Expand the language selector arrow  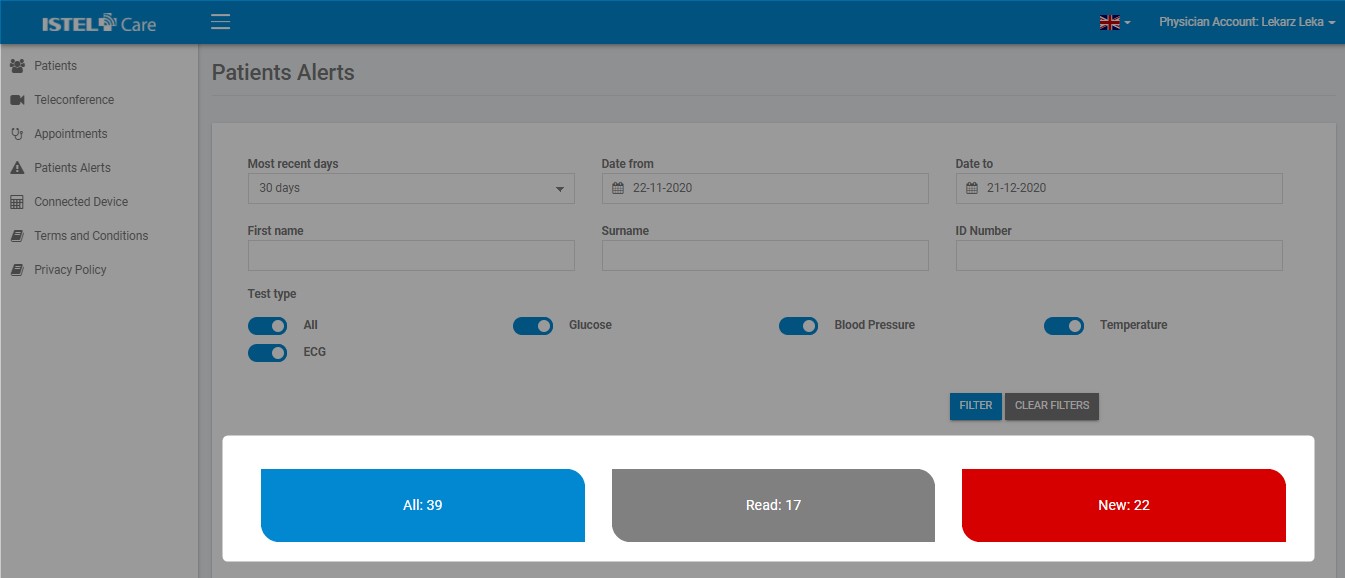click(x=1127, y=23)
